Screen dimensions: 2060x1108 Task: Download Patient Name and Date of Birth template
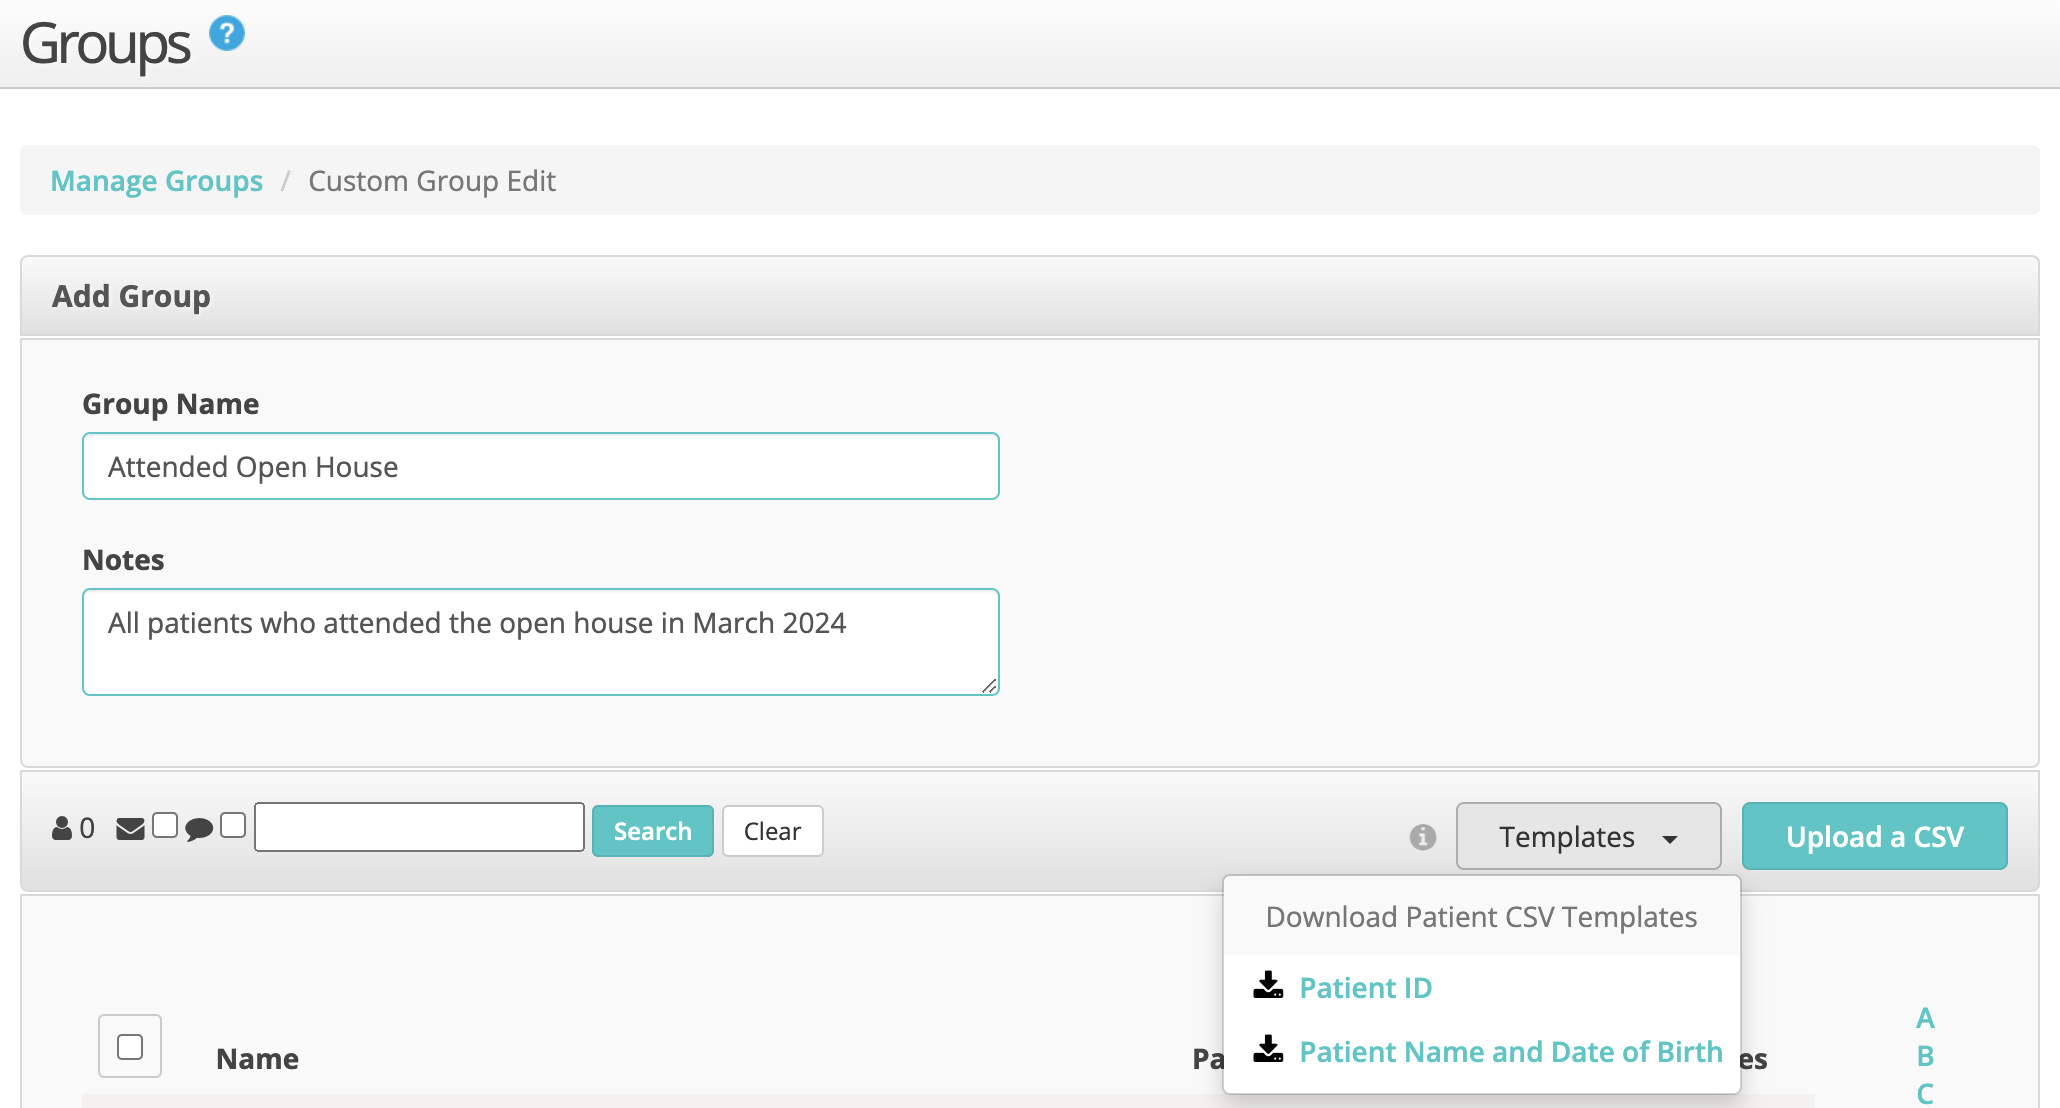point(1511,1052)
